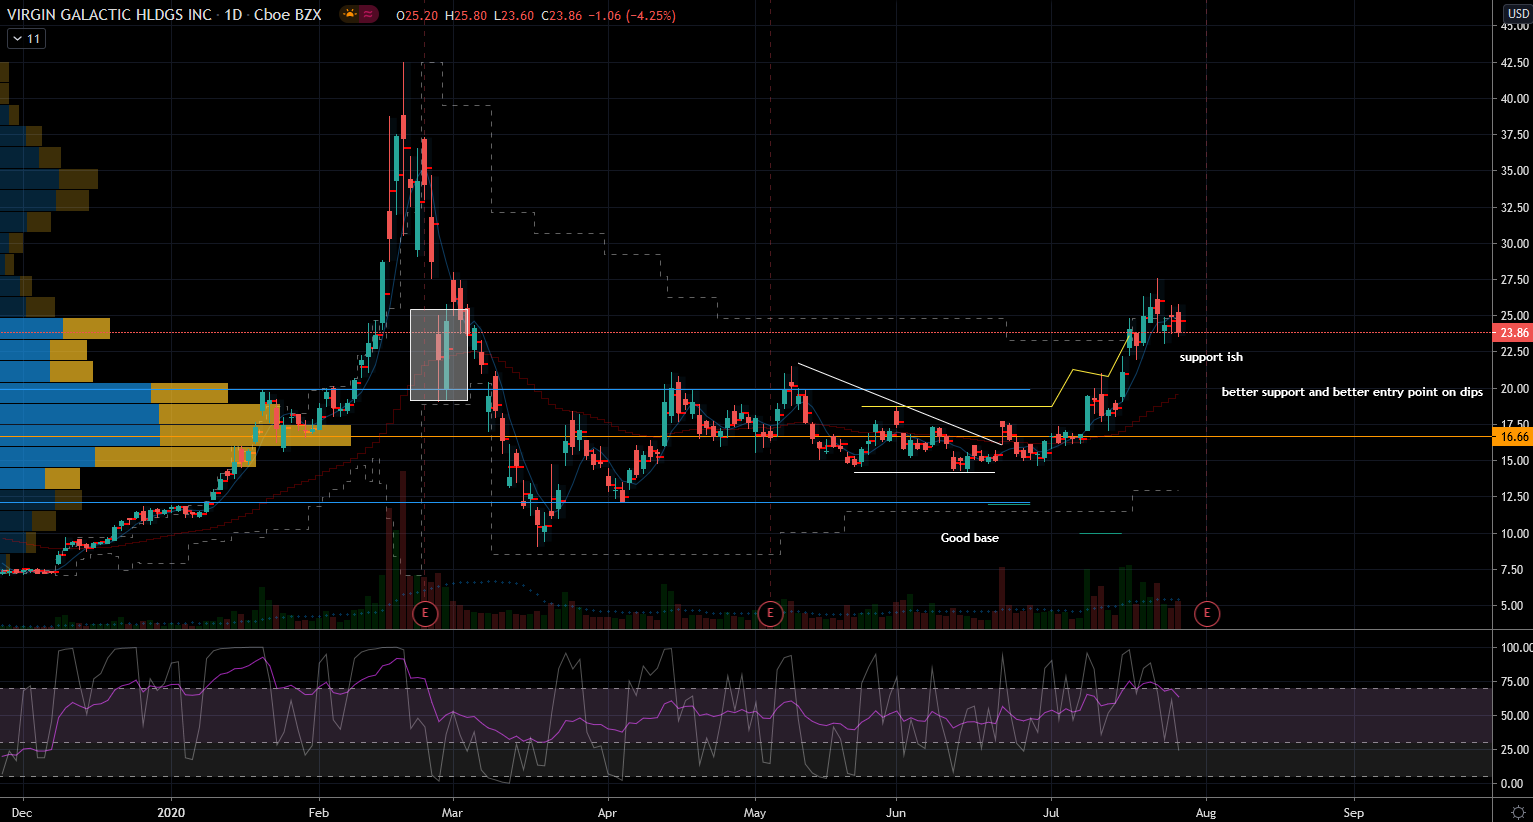
Task: Click the 12.50 price scale label
Action: pos(1515,497)
